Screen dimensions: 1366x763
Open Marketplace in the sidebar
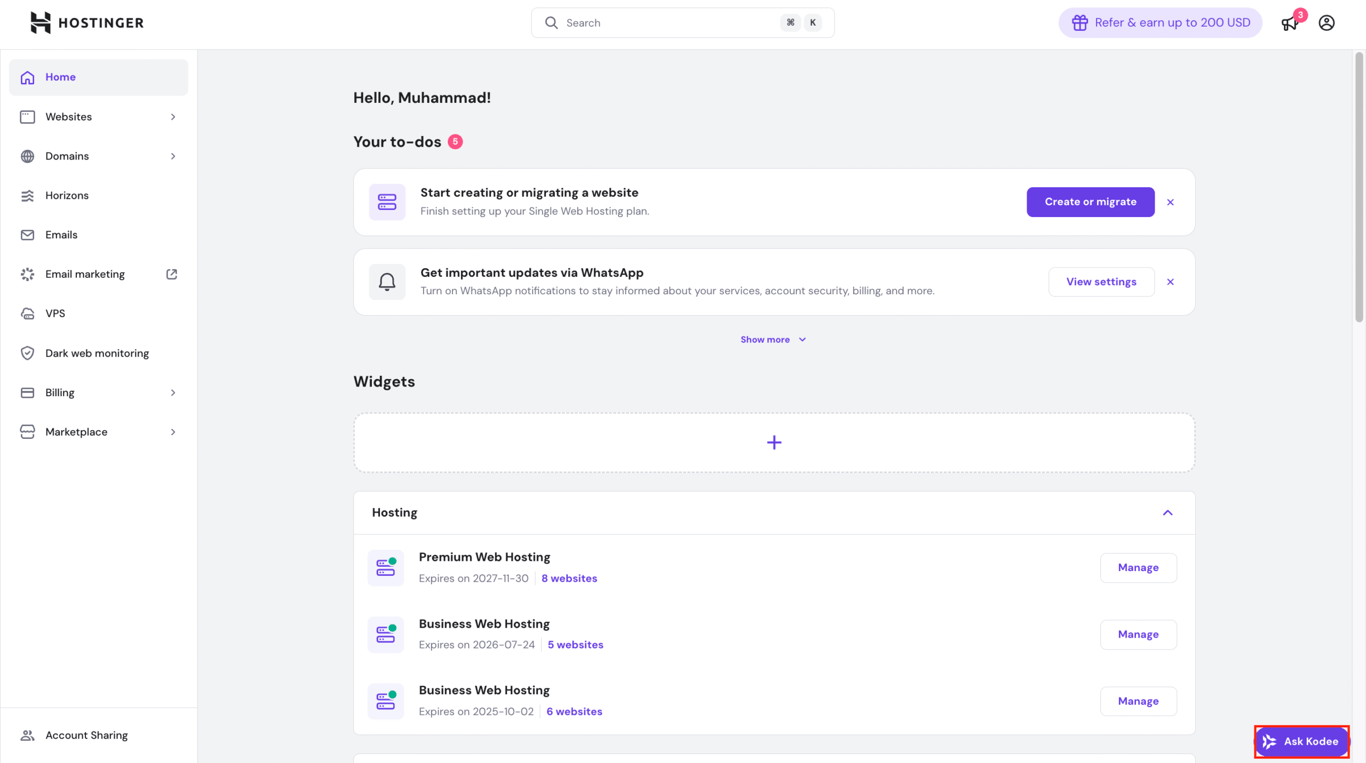(x=98, y=432)
